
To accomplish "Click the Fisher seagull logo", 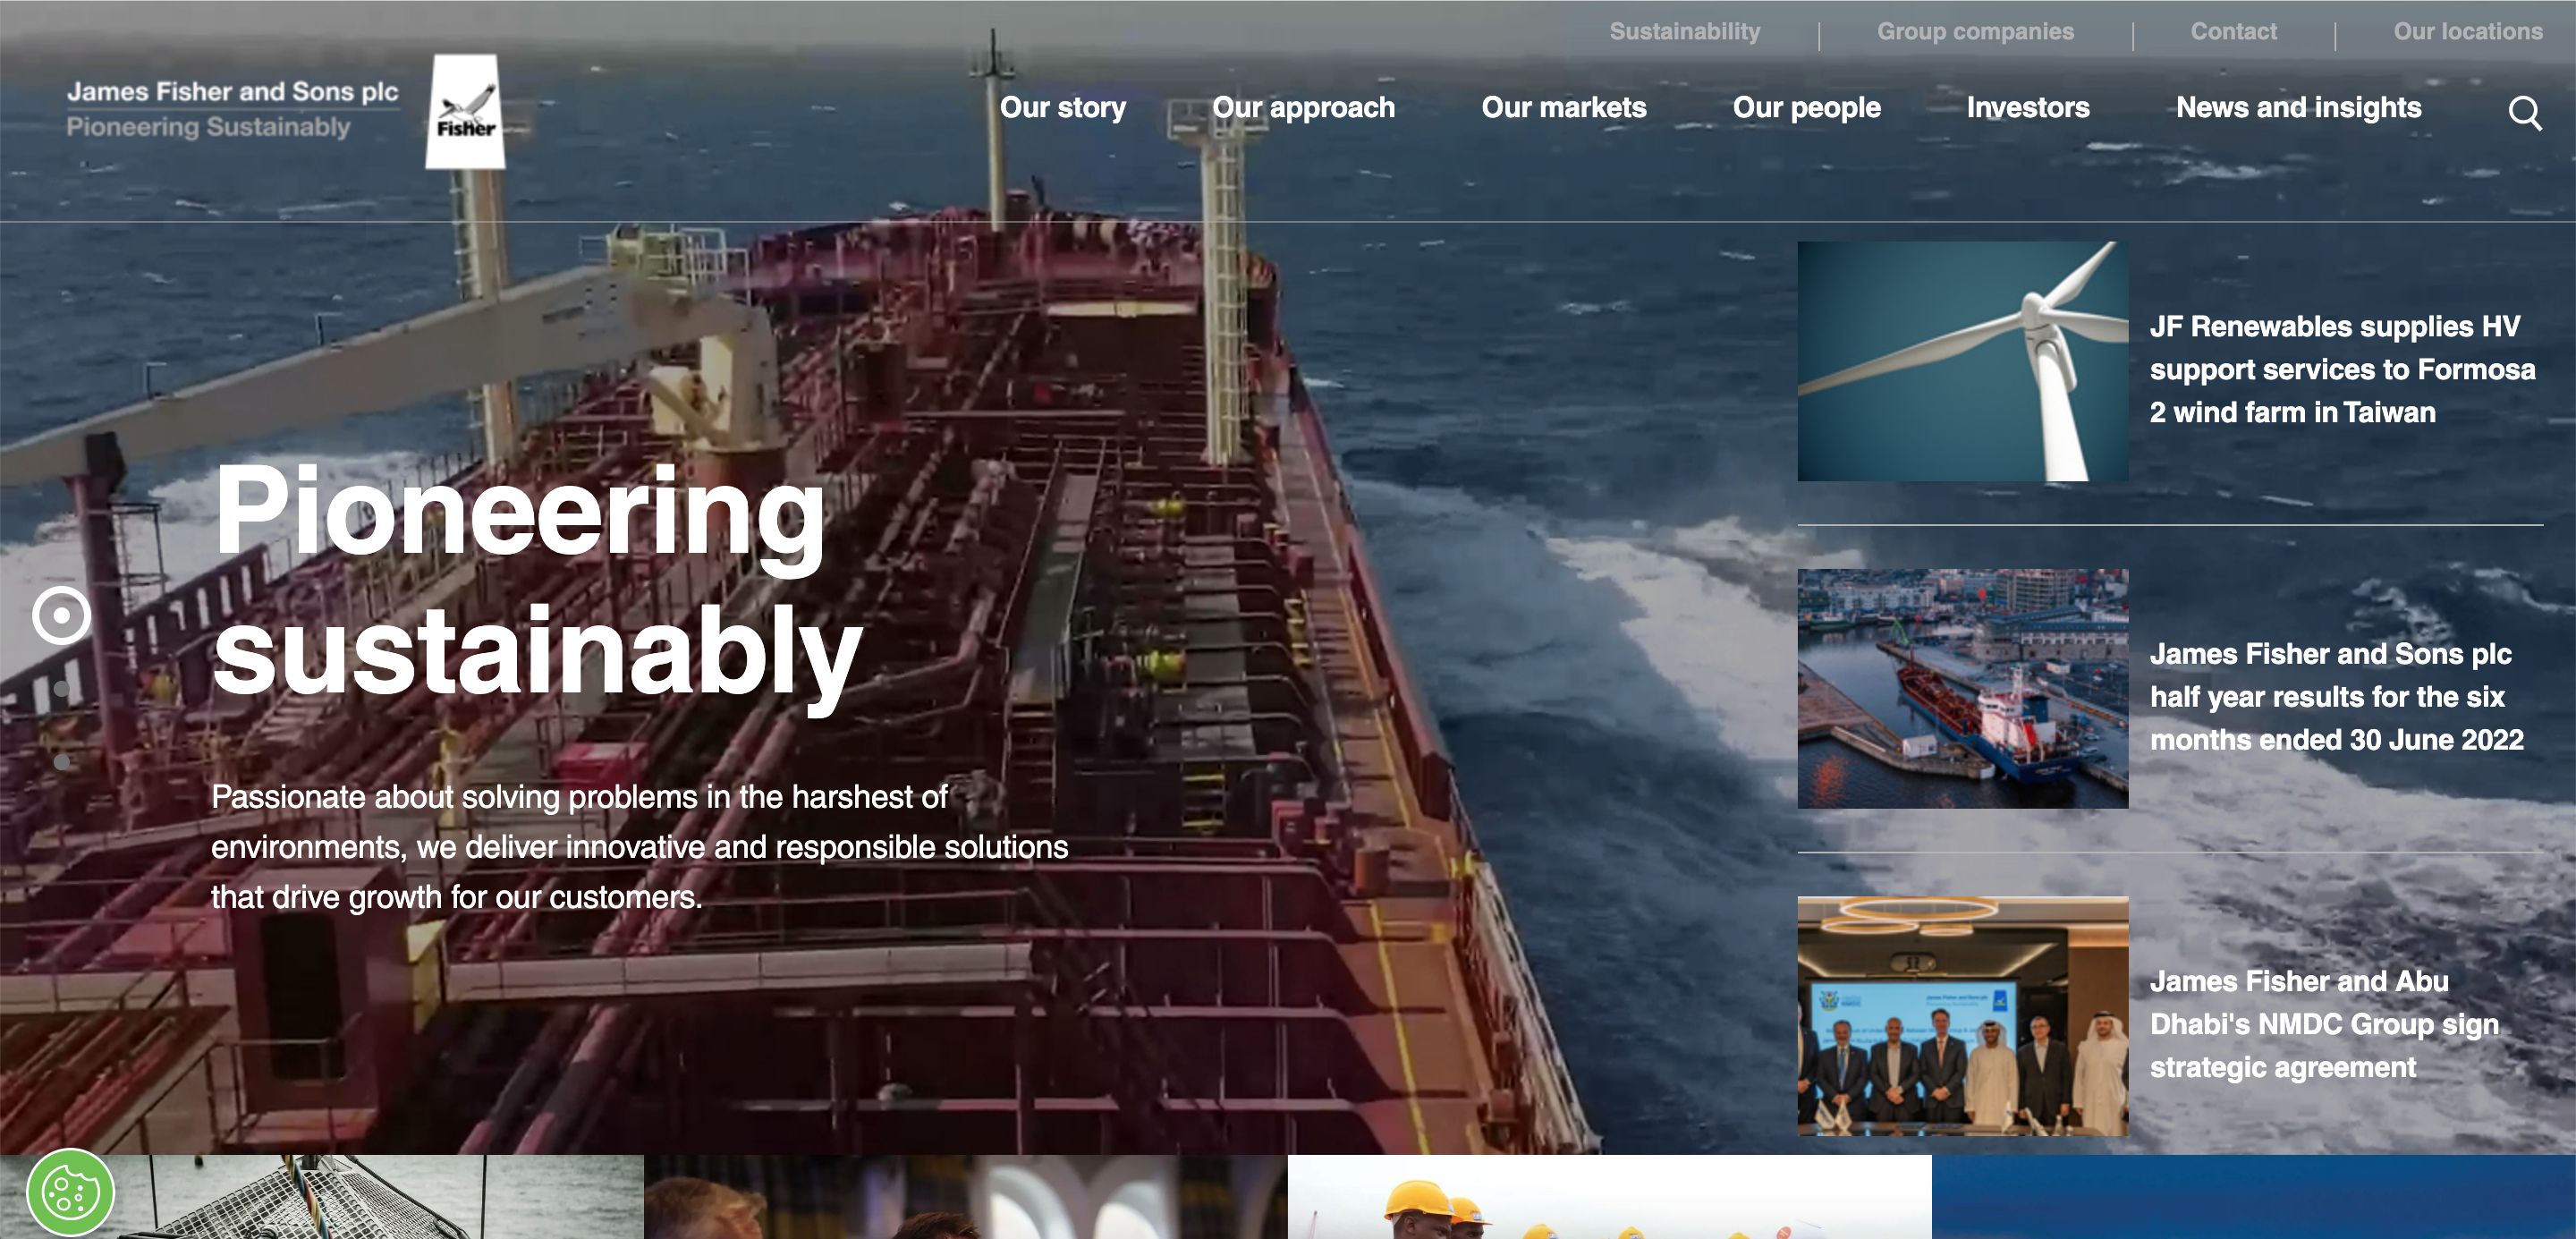I will pyautogui.click(x=465, y=111).
